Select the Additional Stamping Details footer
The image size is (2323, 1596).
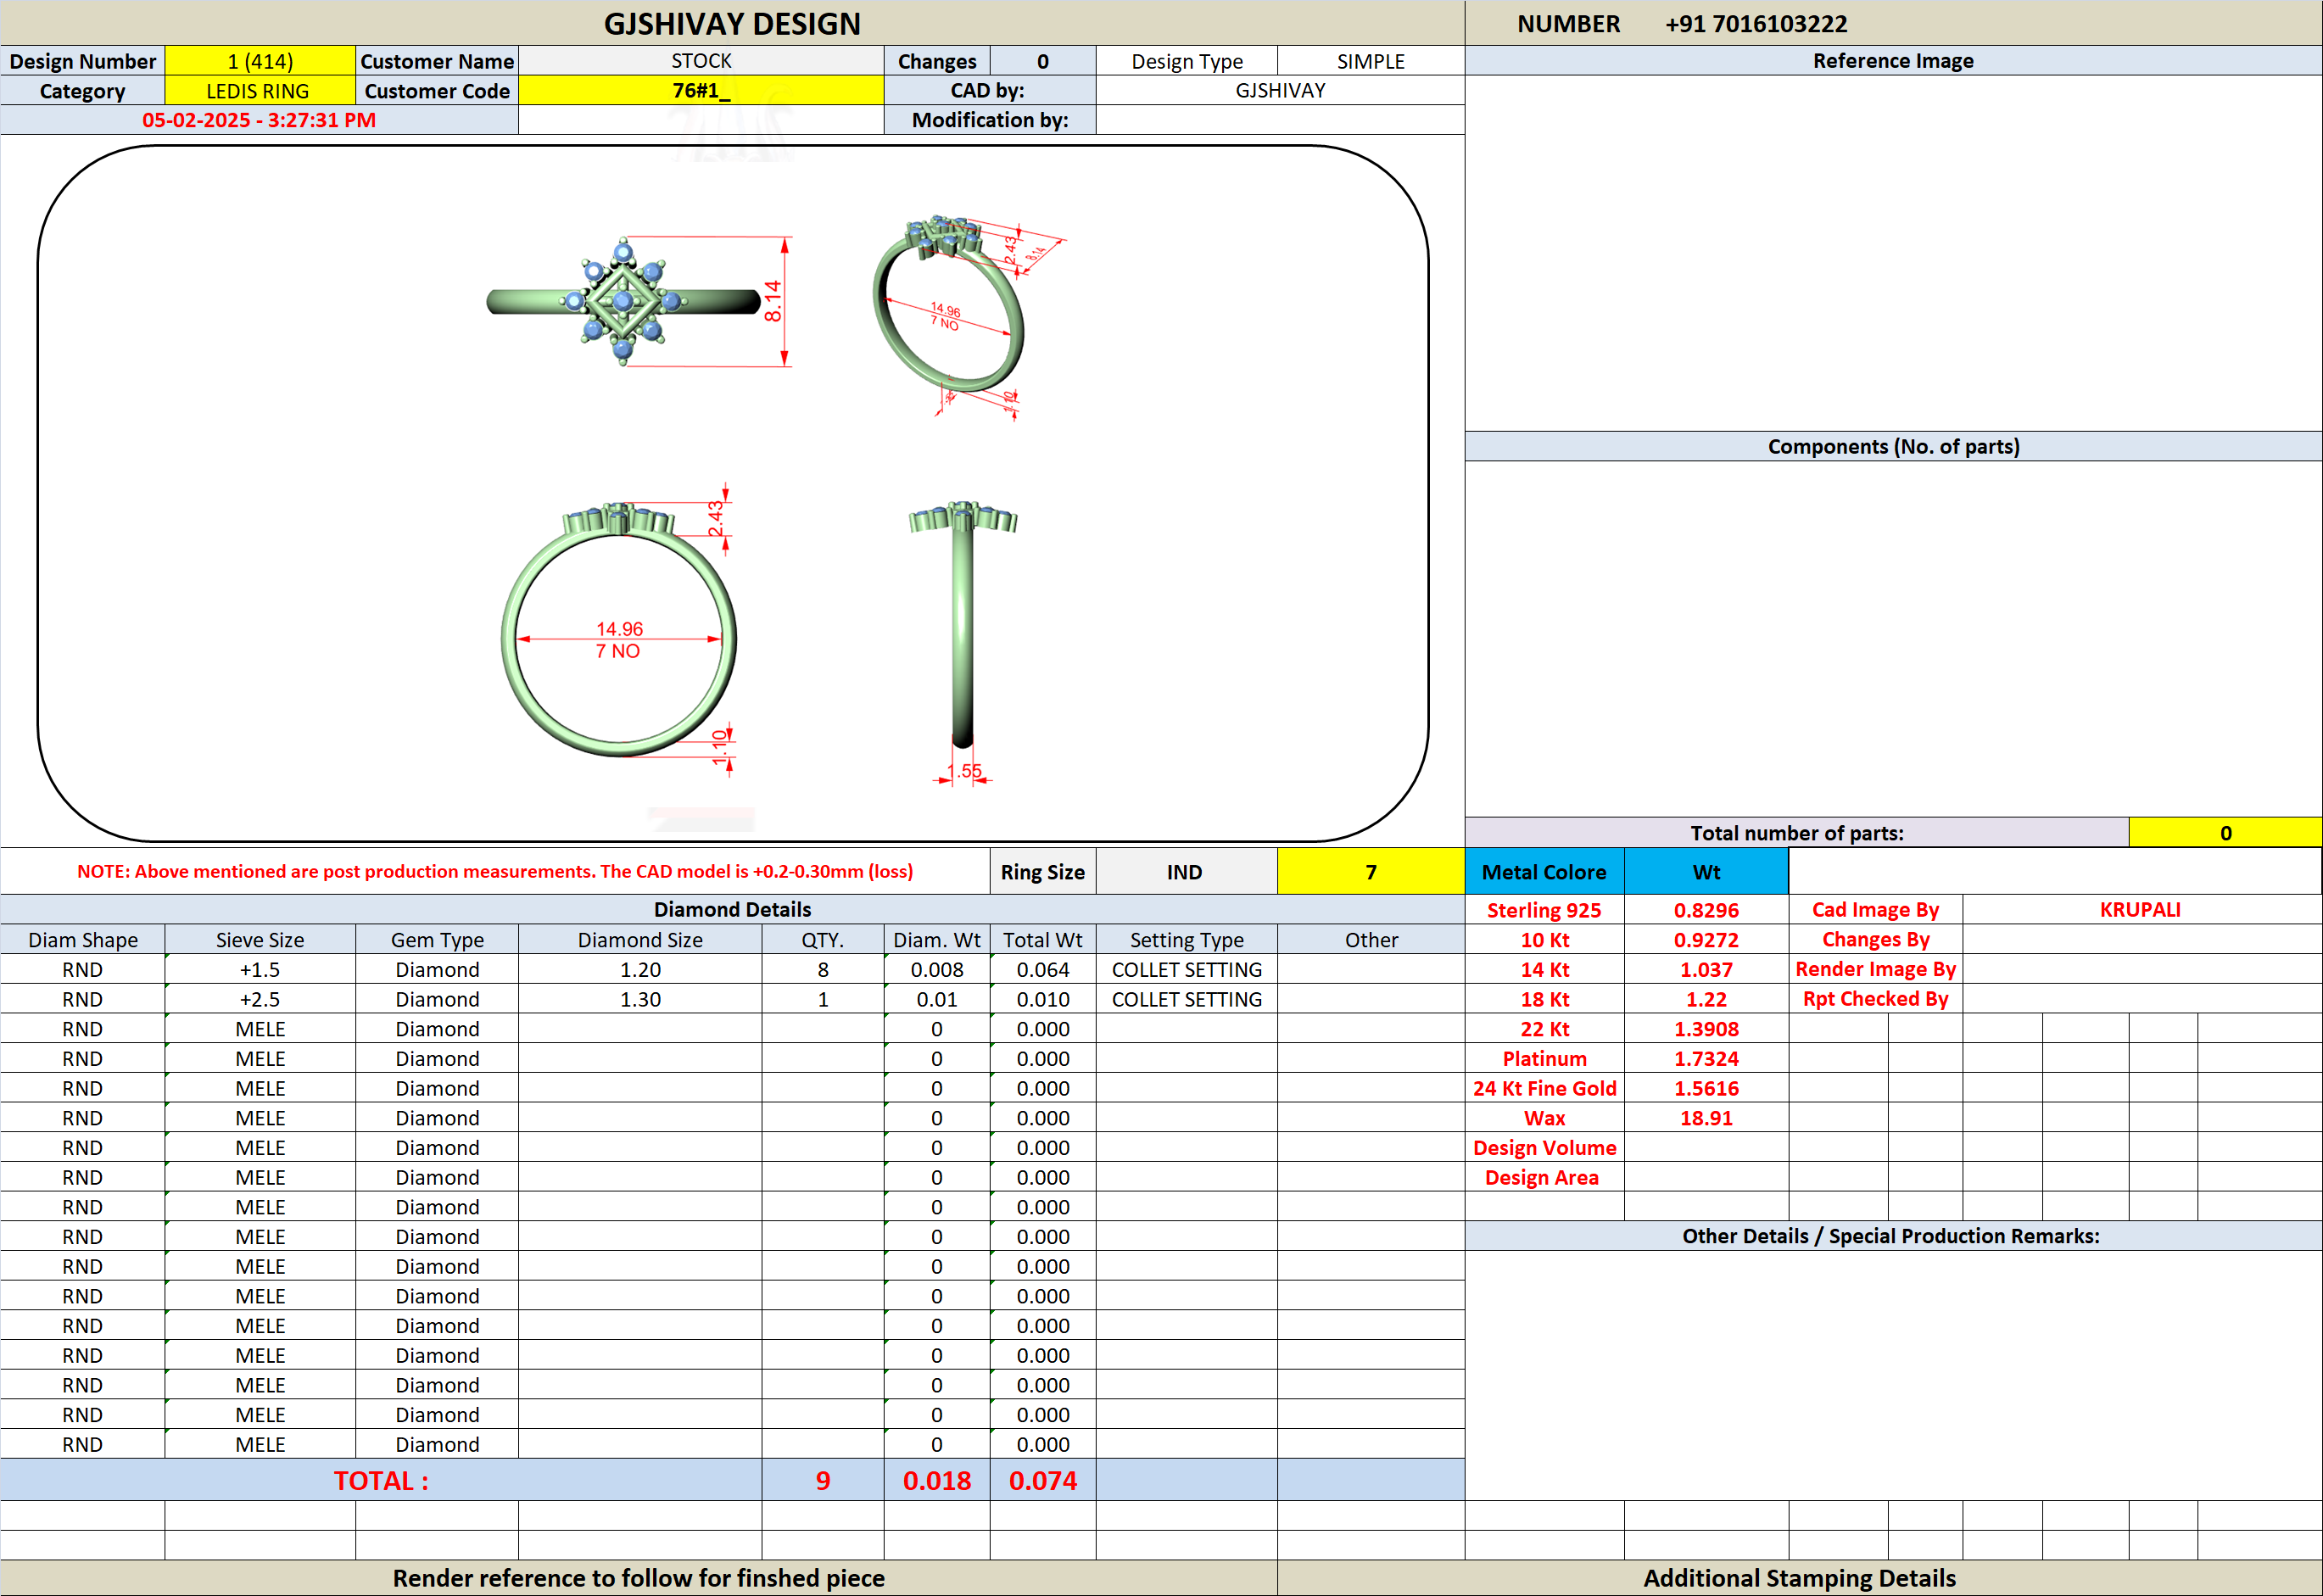click(x=1799, y=1578)
